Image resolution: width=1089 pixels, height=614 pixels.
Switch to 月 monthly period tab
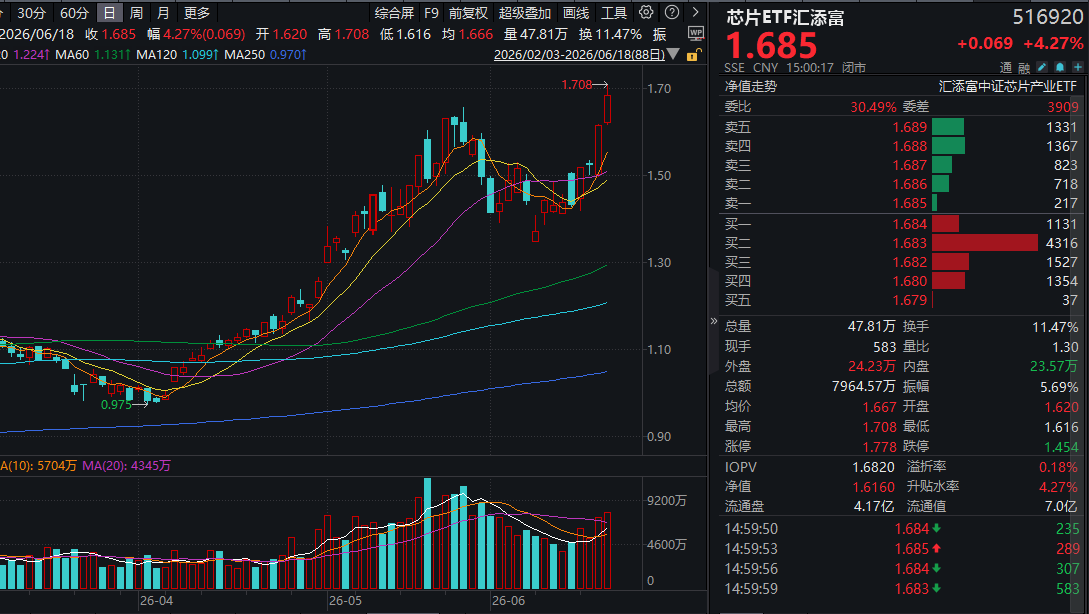(163, 13)
